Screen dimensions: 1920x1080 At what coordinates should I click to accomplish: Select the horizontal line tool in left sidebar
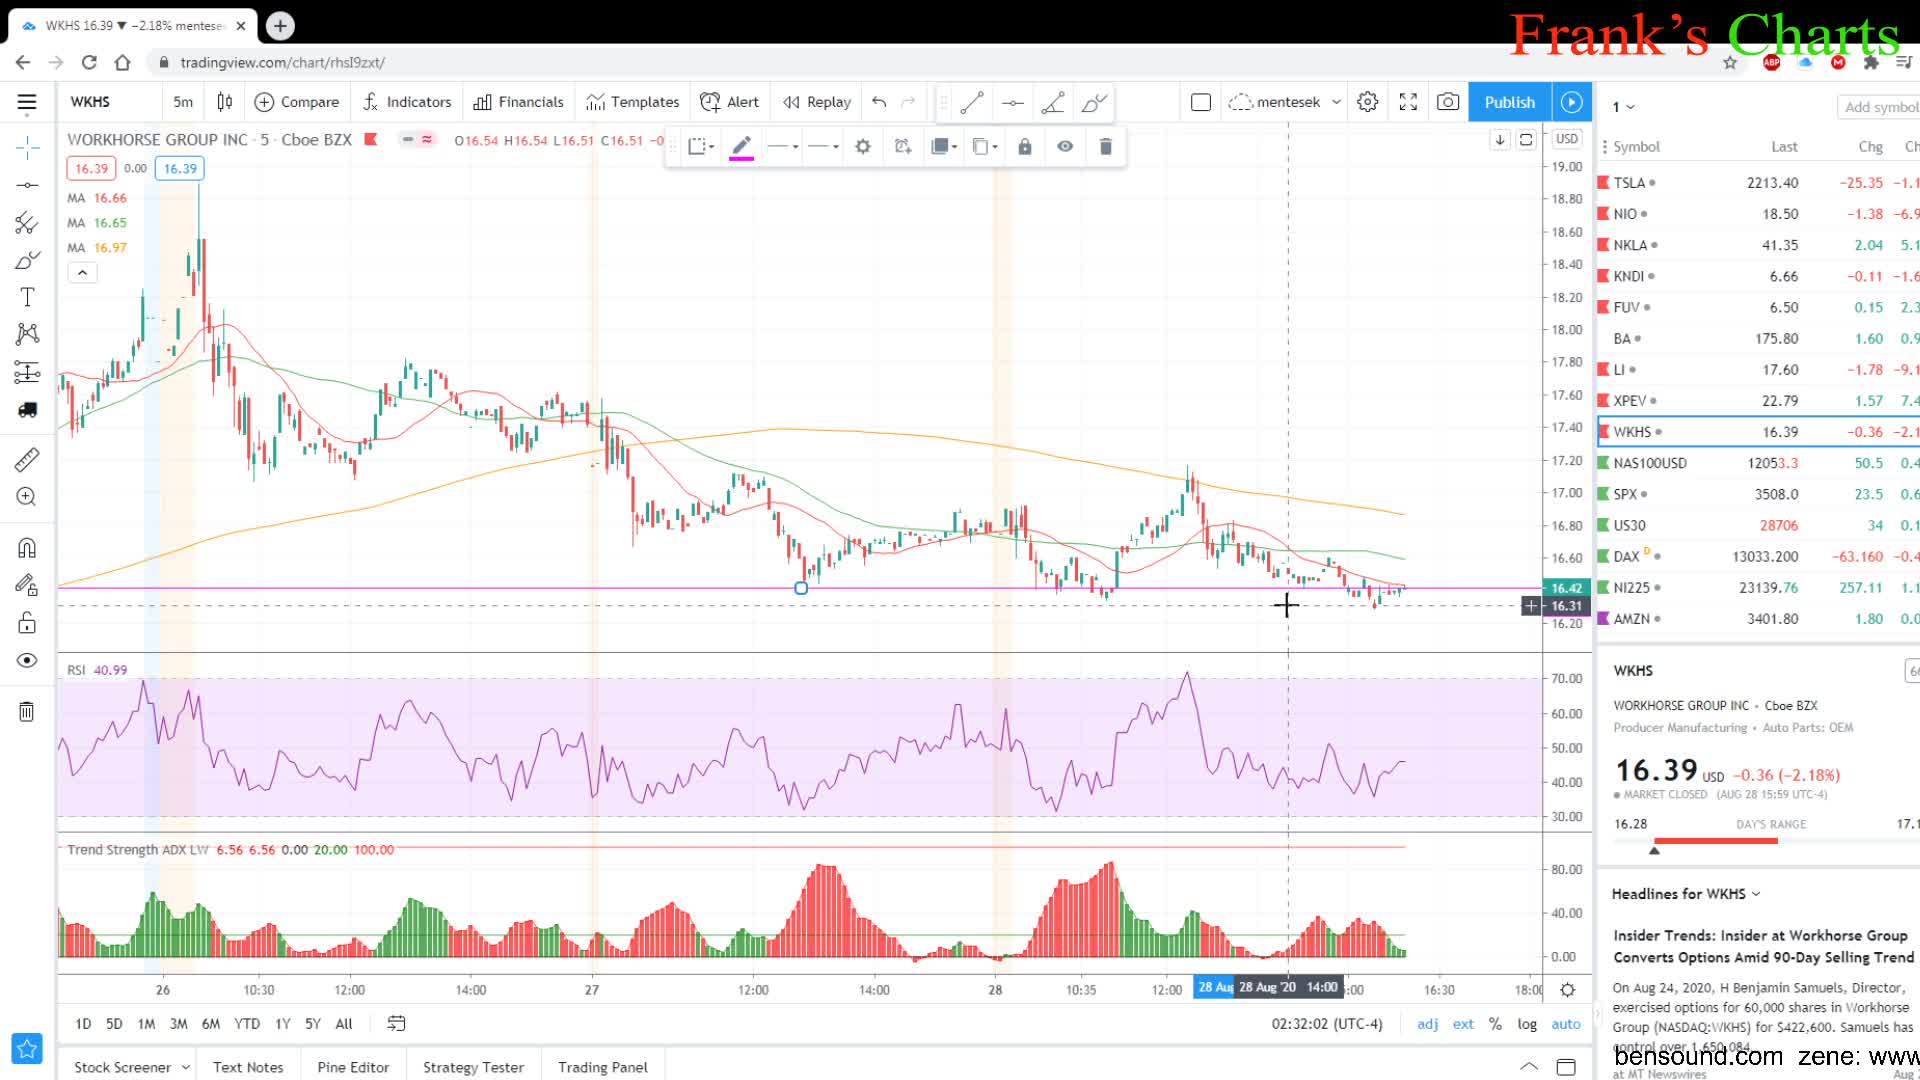point(27,185)
